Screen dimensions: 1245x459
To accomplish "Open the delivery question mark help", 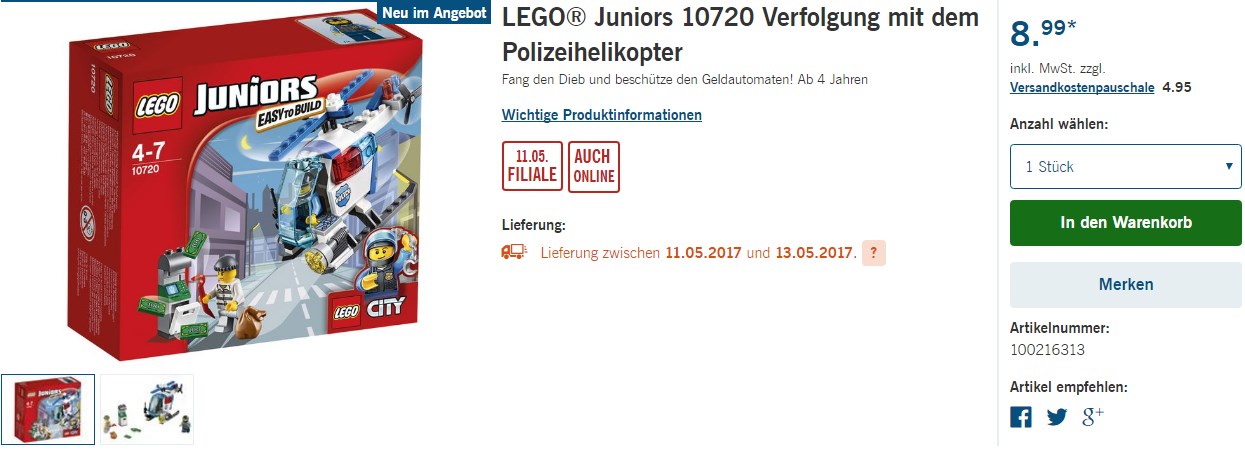I will [x=874, y=253].
